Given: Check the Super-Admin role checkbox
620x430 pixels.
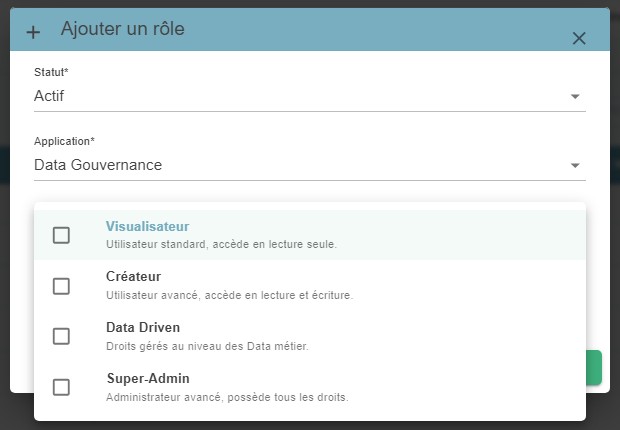Looking at the screenshot, I should point(61,387).
